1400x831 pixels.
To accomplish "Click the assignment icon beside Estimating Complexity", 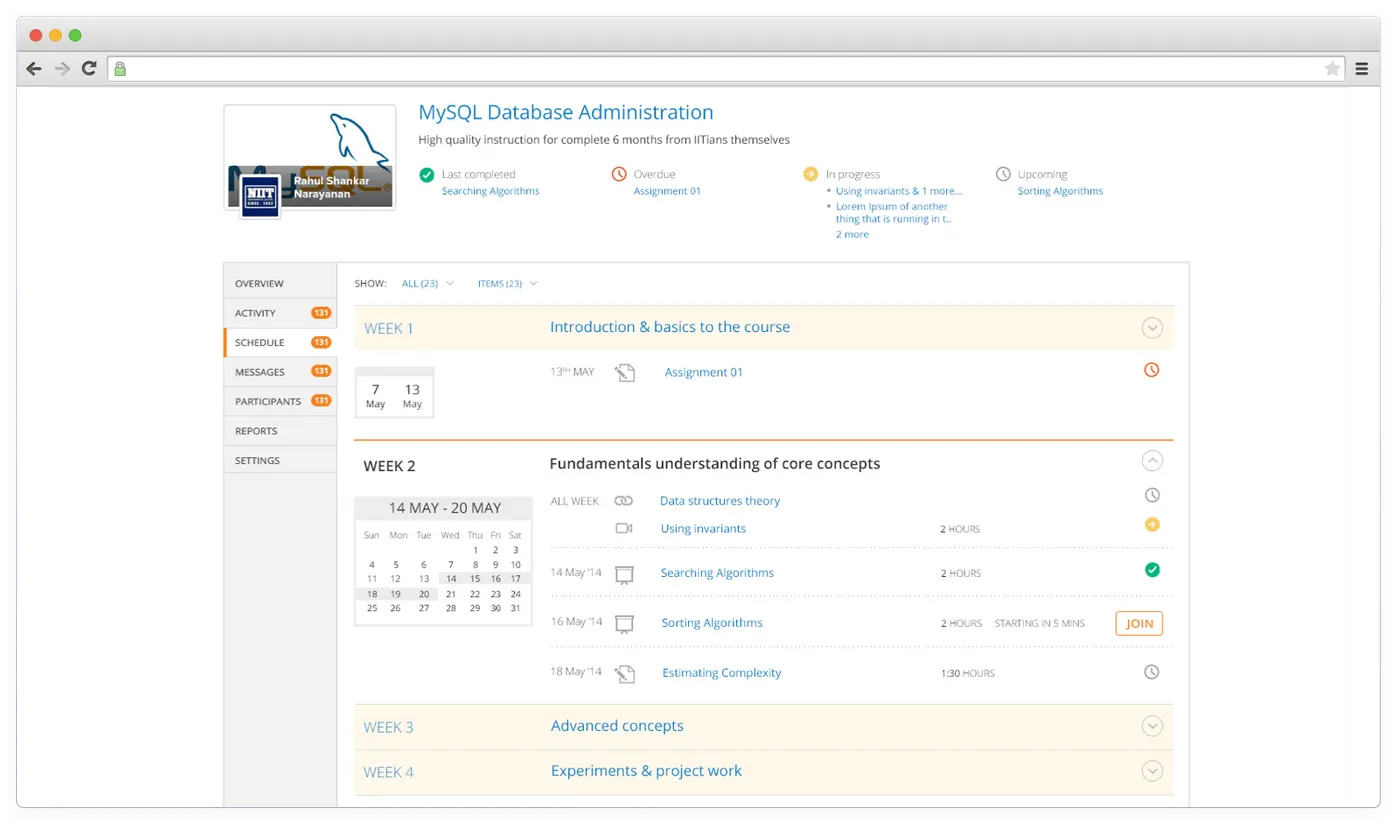I will tap(625, 674).
